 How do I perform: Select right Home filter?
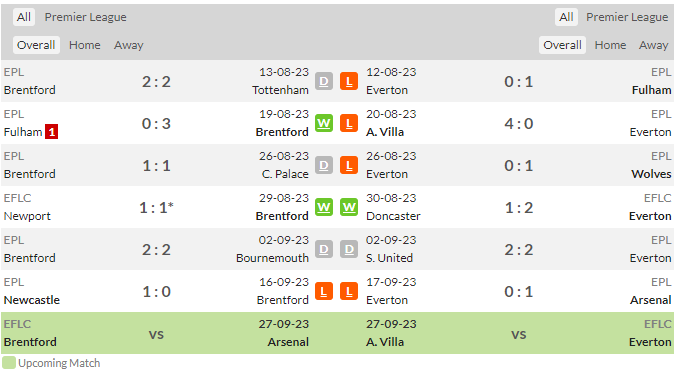pyautogui.click(x=610, y=45)
